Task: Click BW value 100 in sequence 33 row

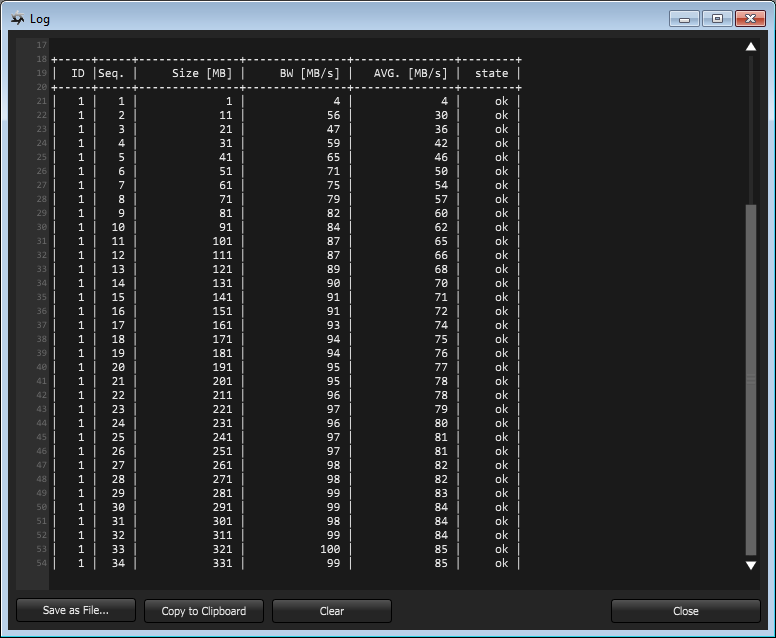Action: tap(330, 549)
